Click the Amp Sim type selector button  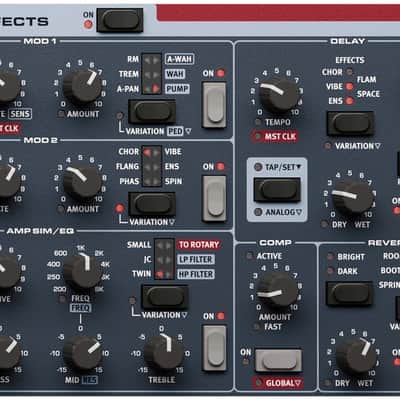coord(165,297)
